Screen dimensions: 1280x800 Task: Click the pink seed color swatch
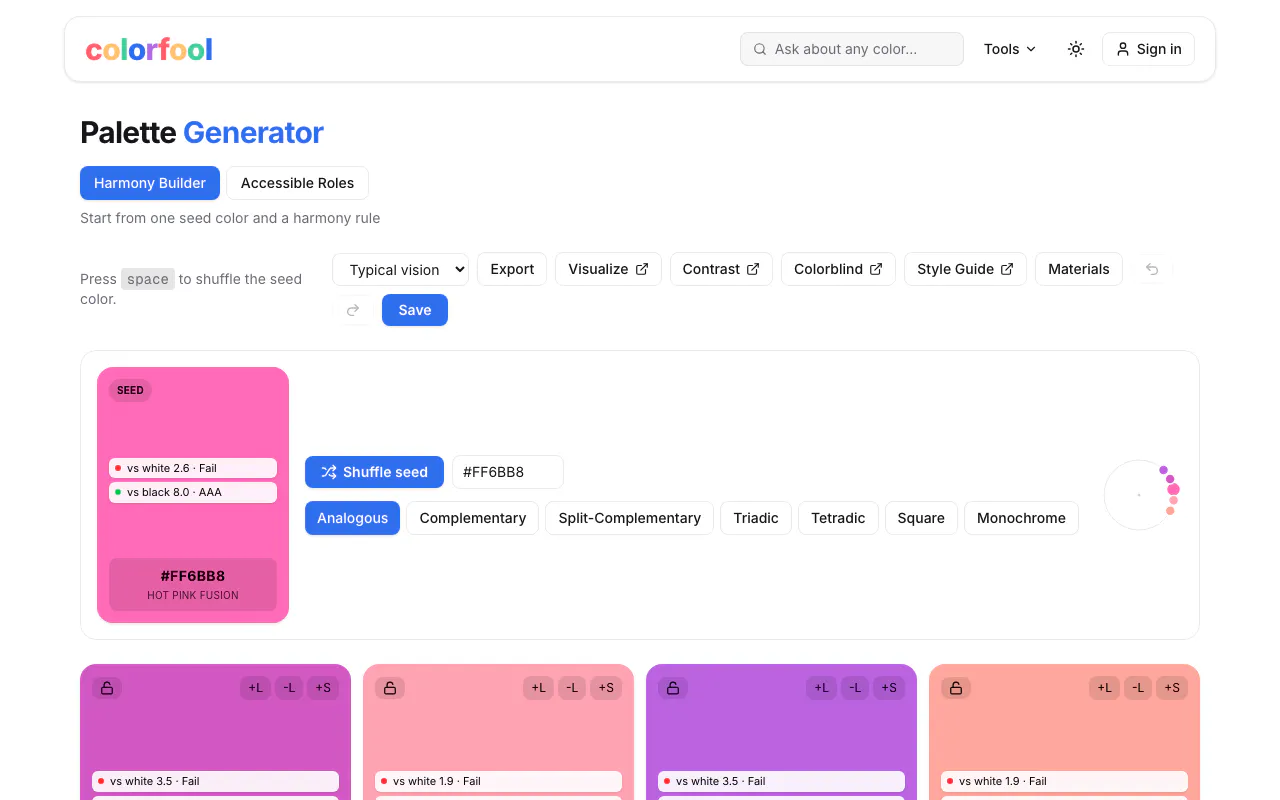click(x=193, y=495)
